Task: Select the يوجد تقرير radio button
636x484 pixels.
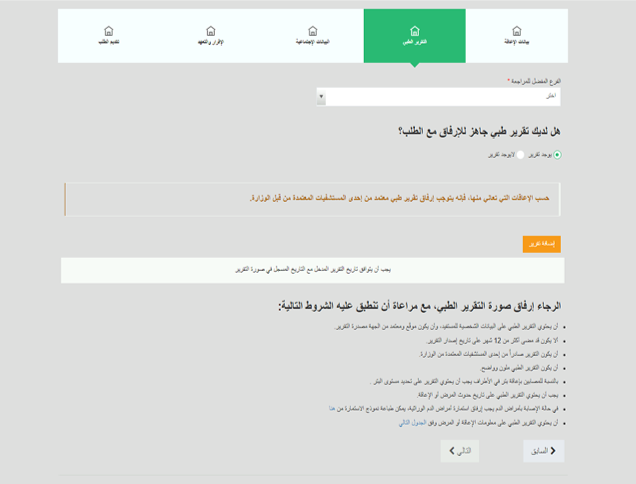Action: click(557, 155)
